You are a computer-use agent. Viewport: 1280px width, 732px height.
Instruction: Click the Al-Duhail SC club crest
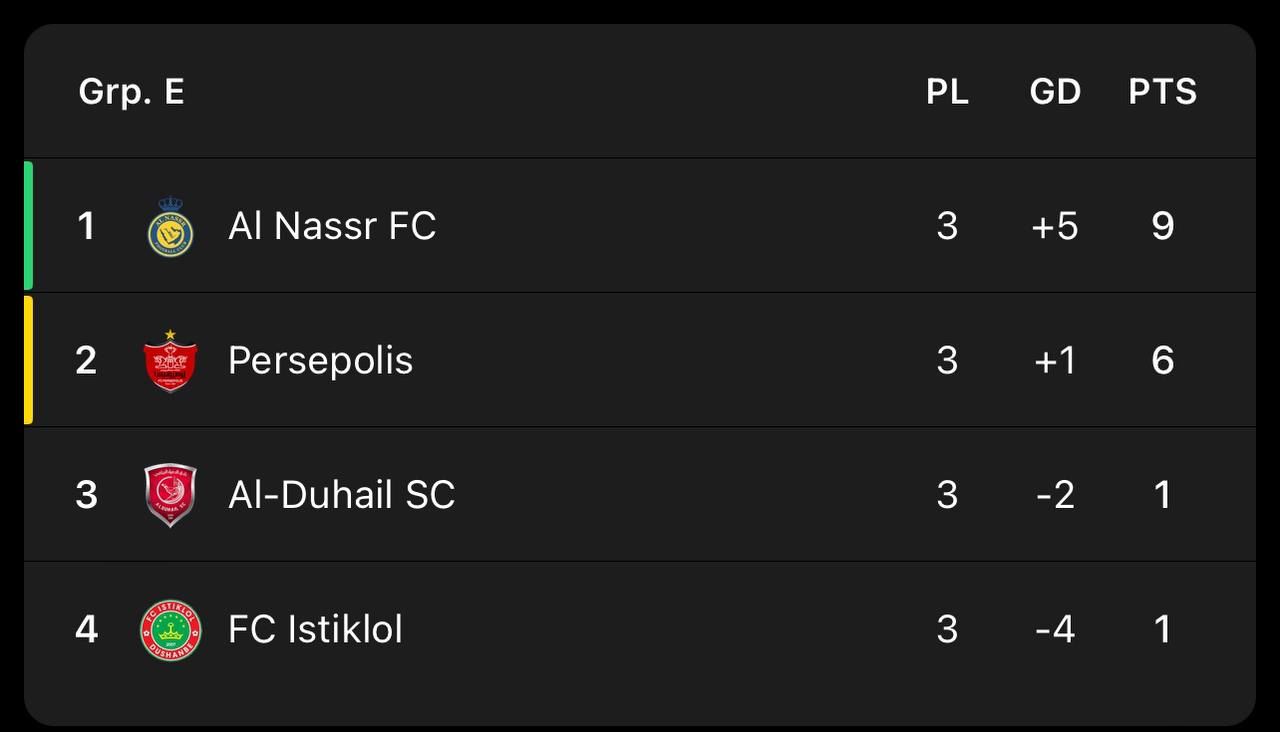point(170,495)
